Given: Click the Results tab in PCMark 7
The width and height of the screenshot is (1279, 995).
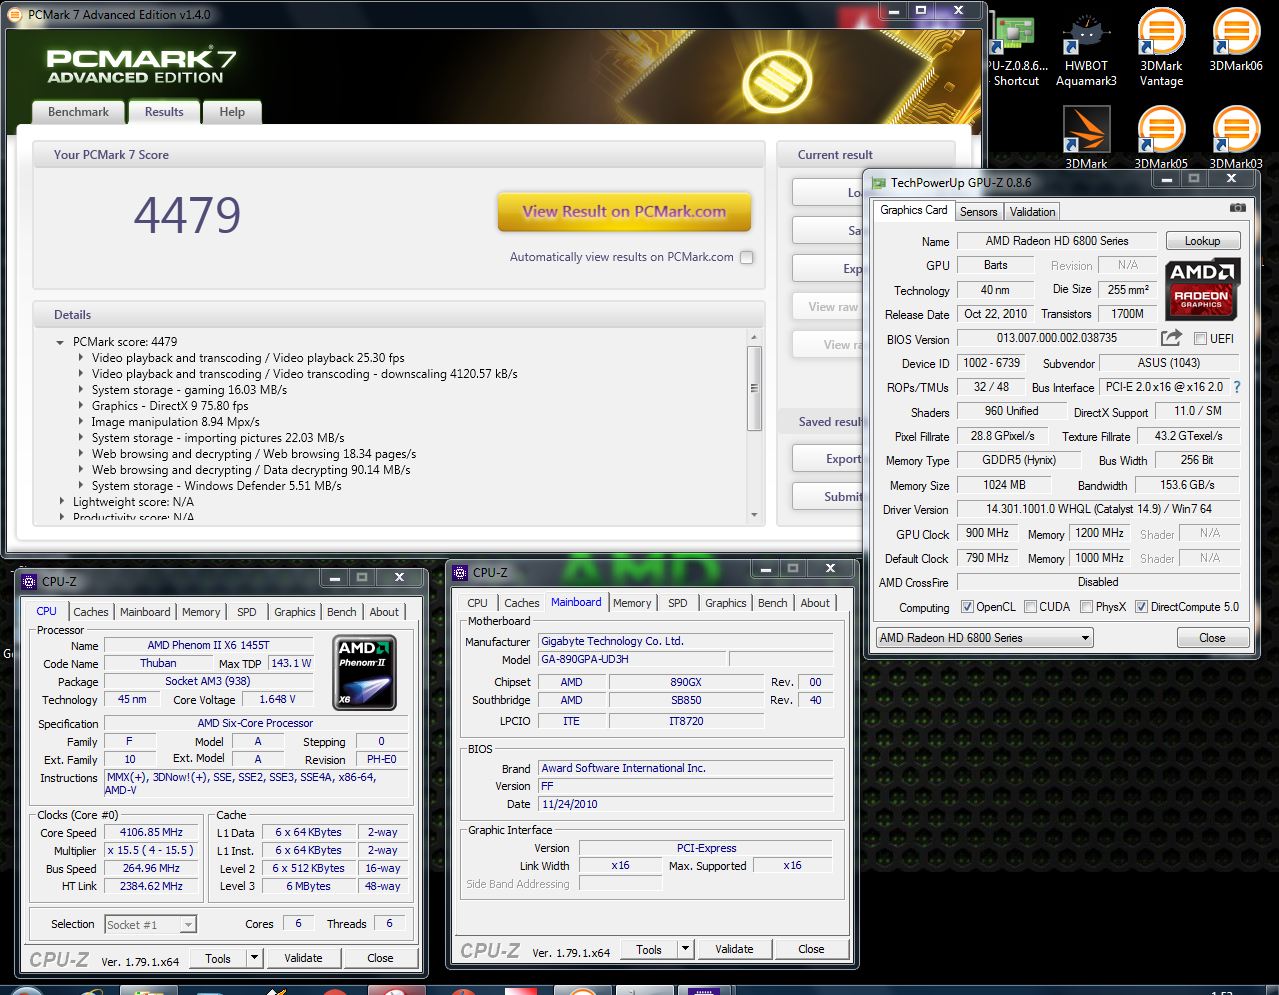Looking at the screenshot, I should pyautogui.click(x=164, y=112).
